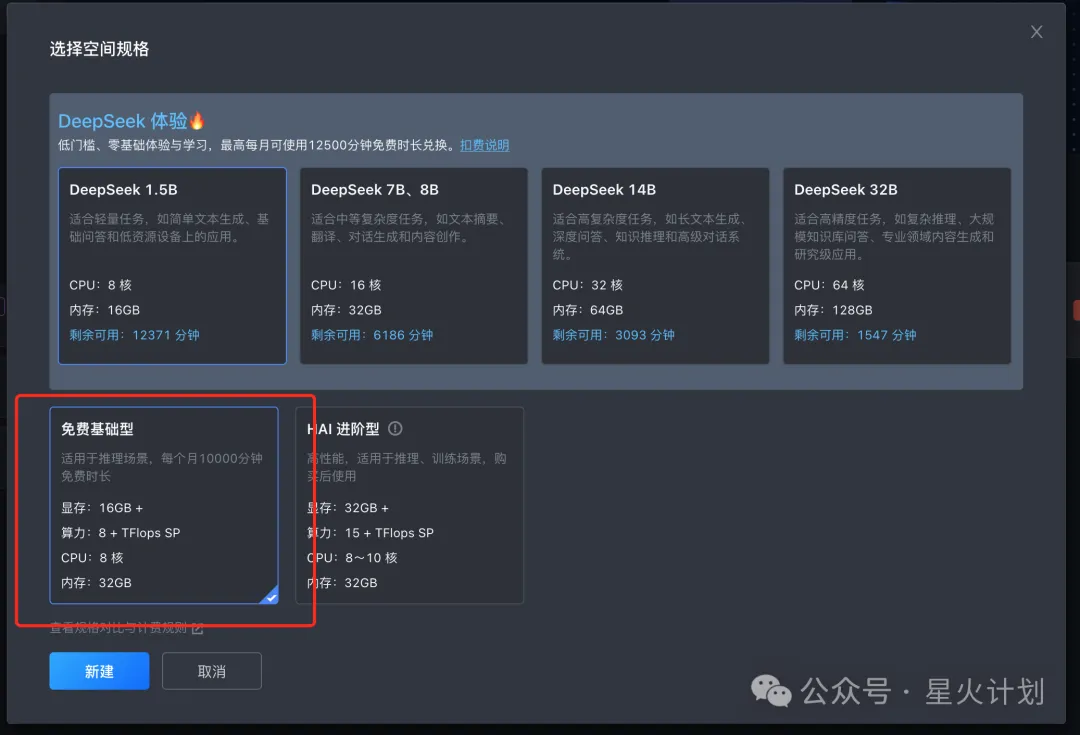This screenshot has width=1080, height=735.
Task: Click the 内存: 64GB line
Action: click(x=588, y=310)
